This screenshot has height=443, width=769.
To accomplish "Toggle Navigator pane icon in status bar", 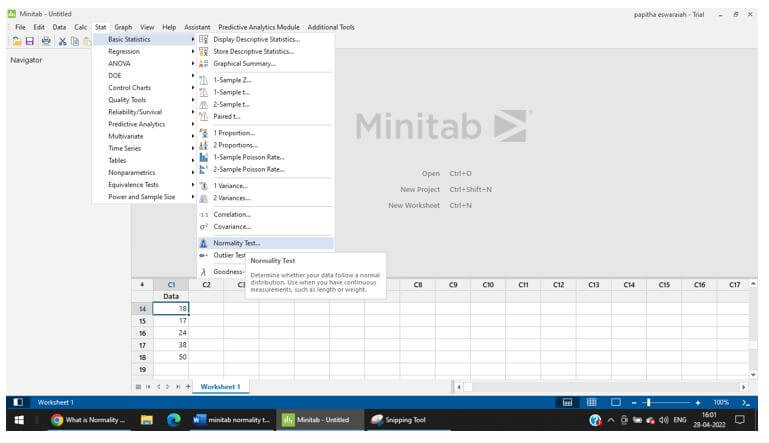I will [18, 402].
